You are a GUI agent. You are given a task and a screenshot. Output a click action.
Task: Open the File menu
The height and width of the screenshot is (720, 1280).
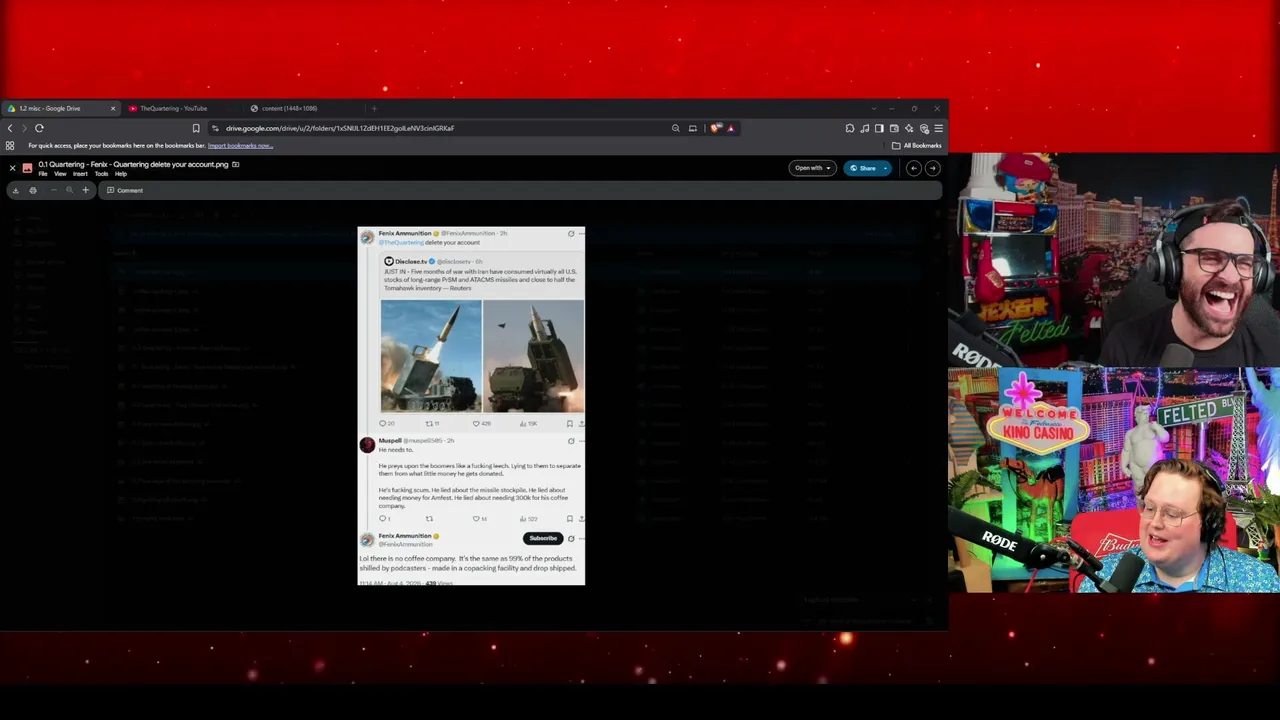tap(43, 174)
